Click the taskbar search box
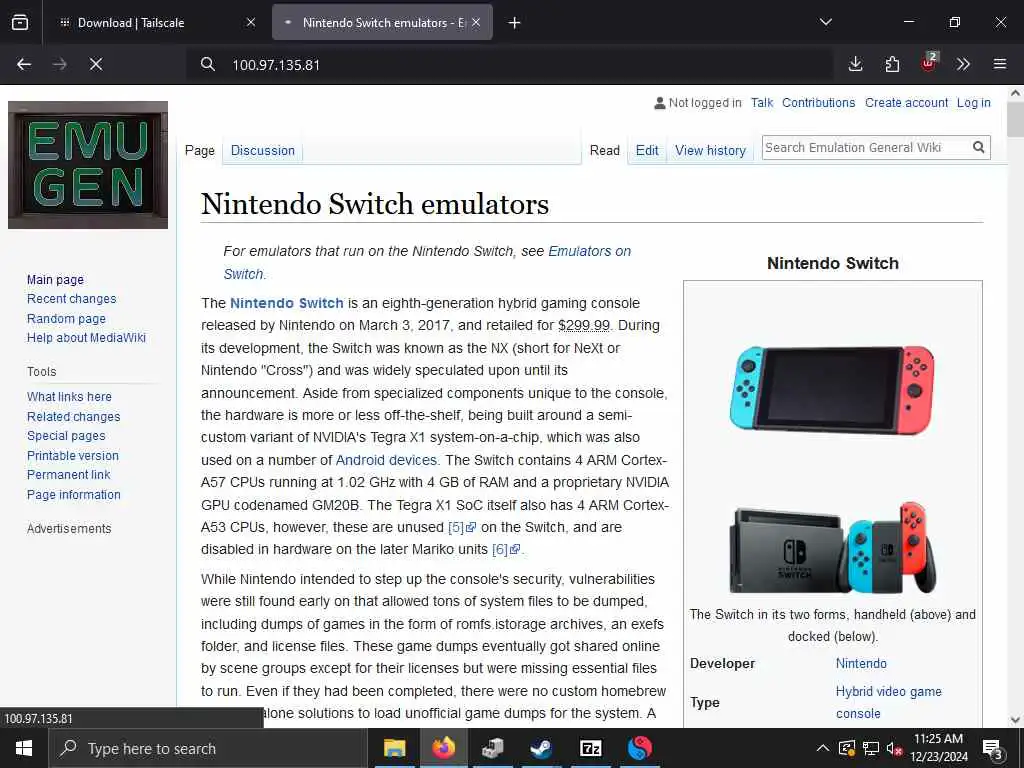1024x768 pixels. (x=209, y=748)
